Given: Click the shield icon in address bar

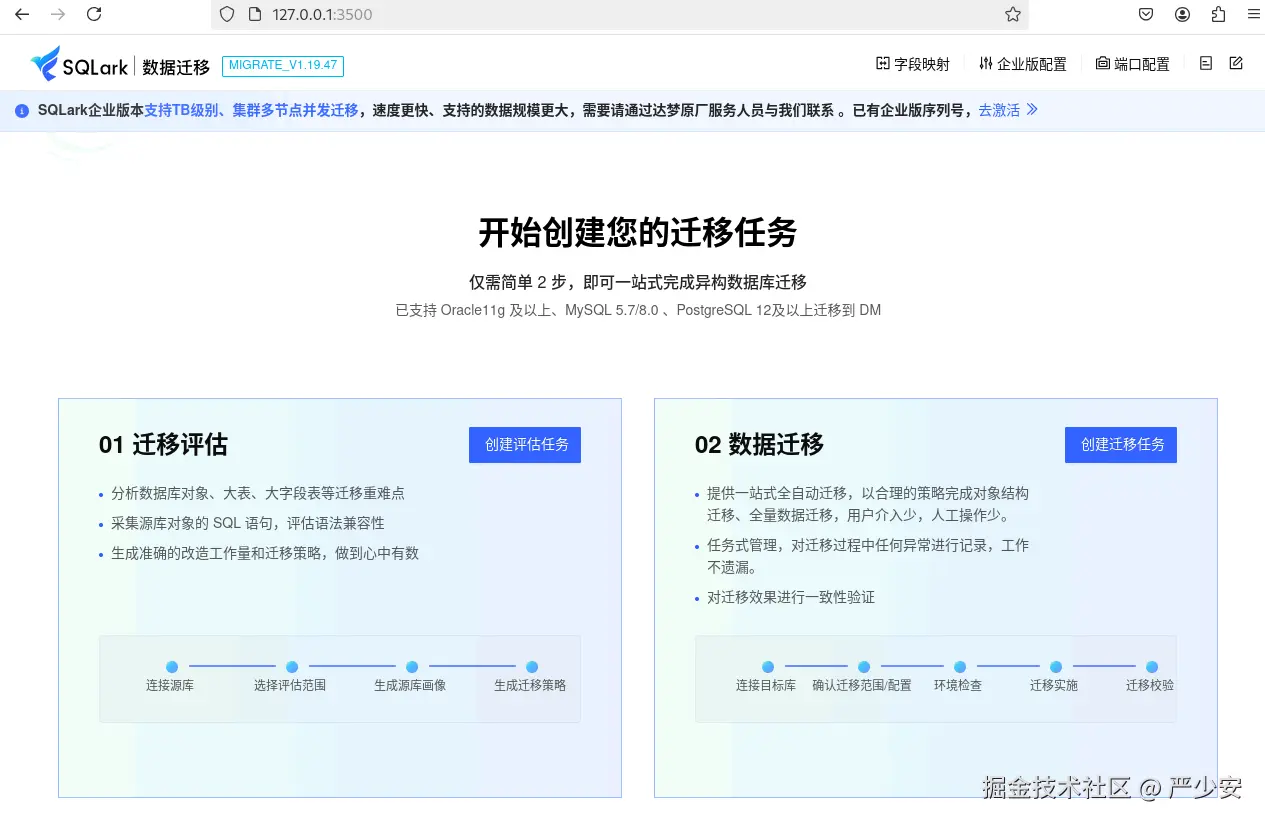Looking at the screenshot, I should click(x=227, y=14).
